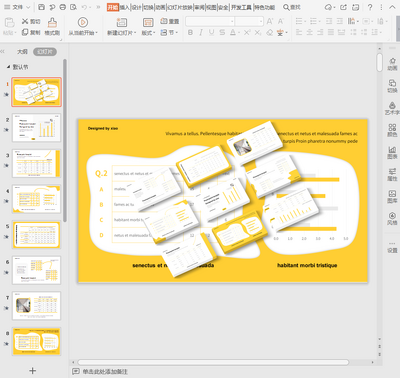The height and width of the screenshot is (378, 400).
Task: Click the Undo arrow icon
Action: pyautogui.click(x=84, y=7)
